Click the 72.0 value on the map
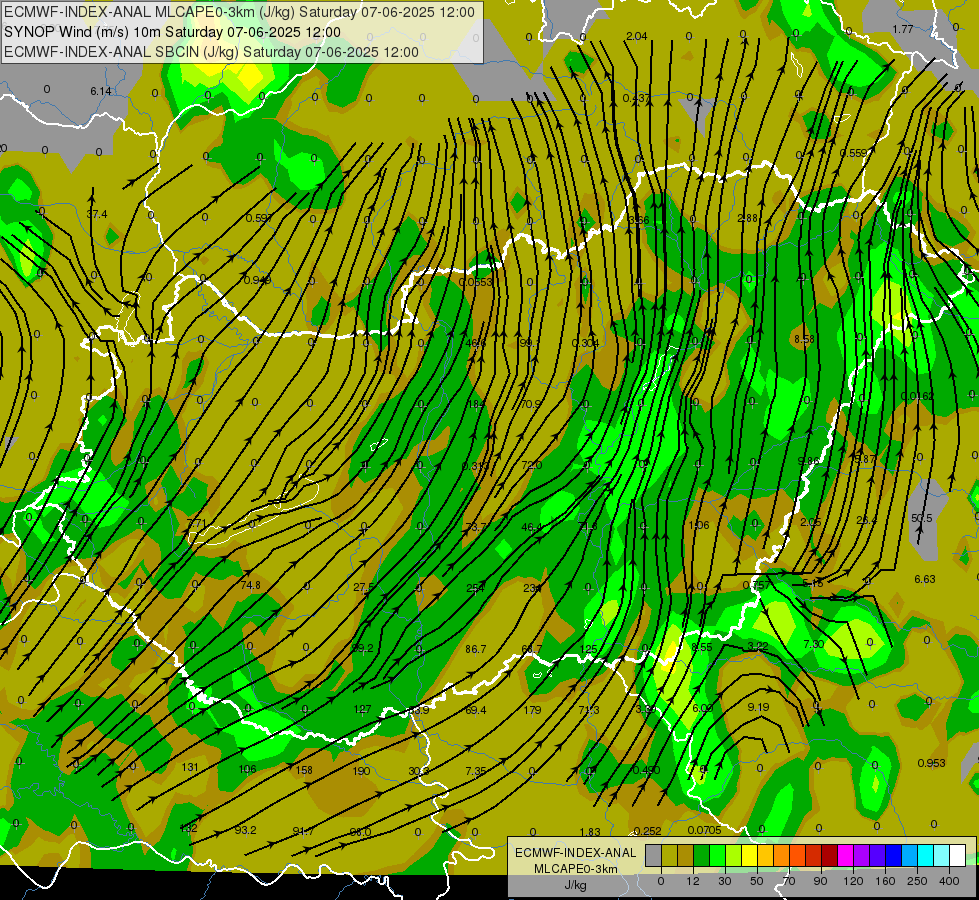 (x=531, y=465)
